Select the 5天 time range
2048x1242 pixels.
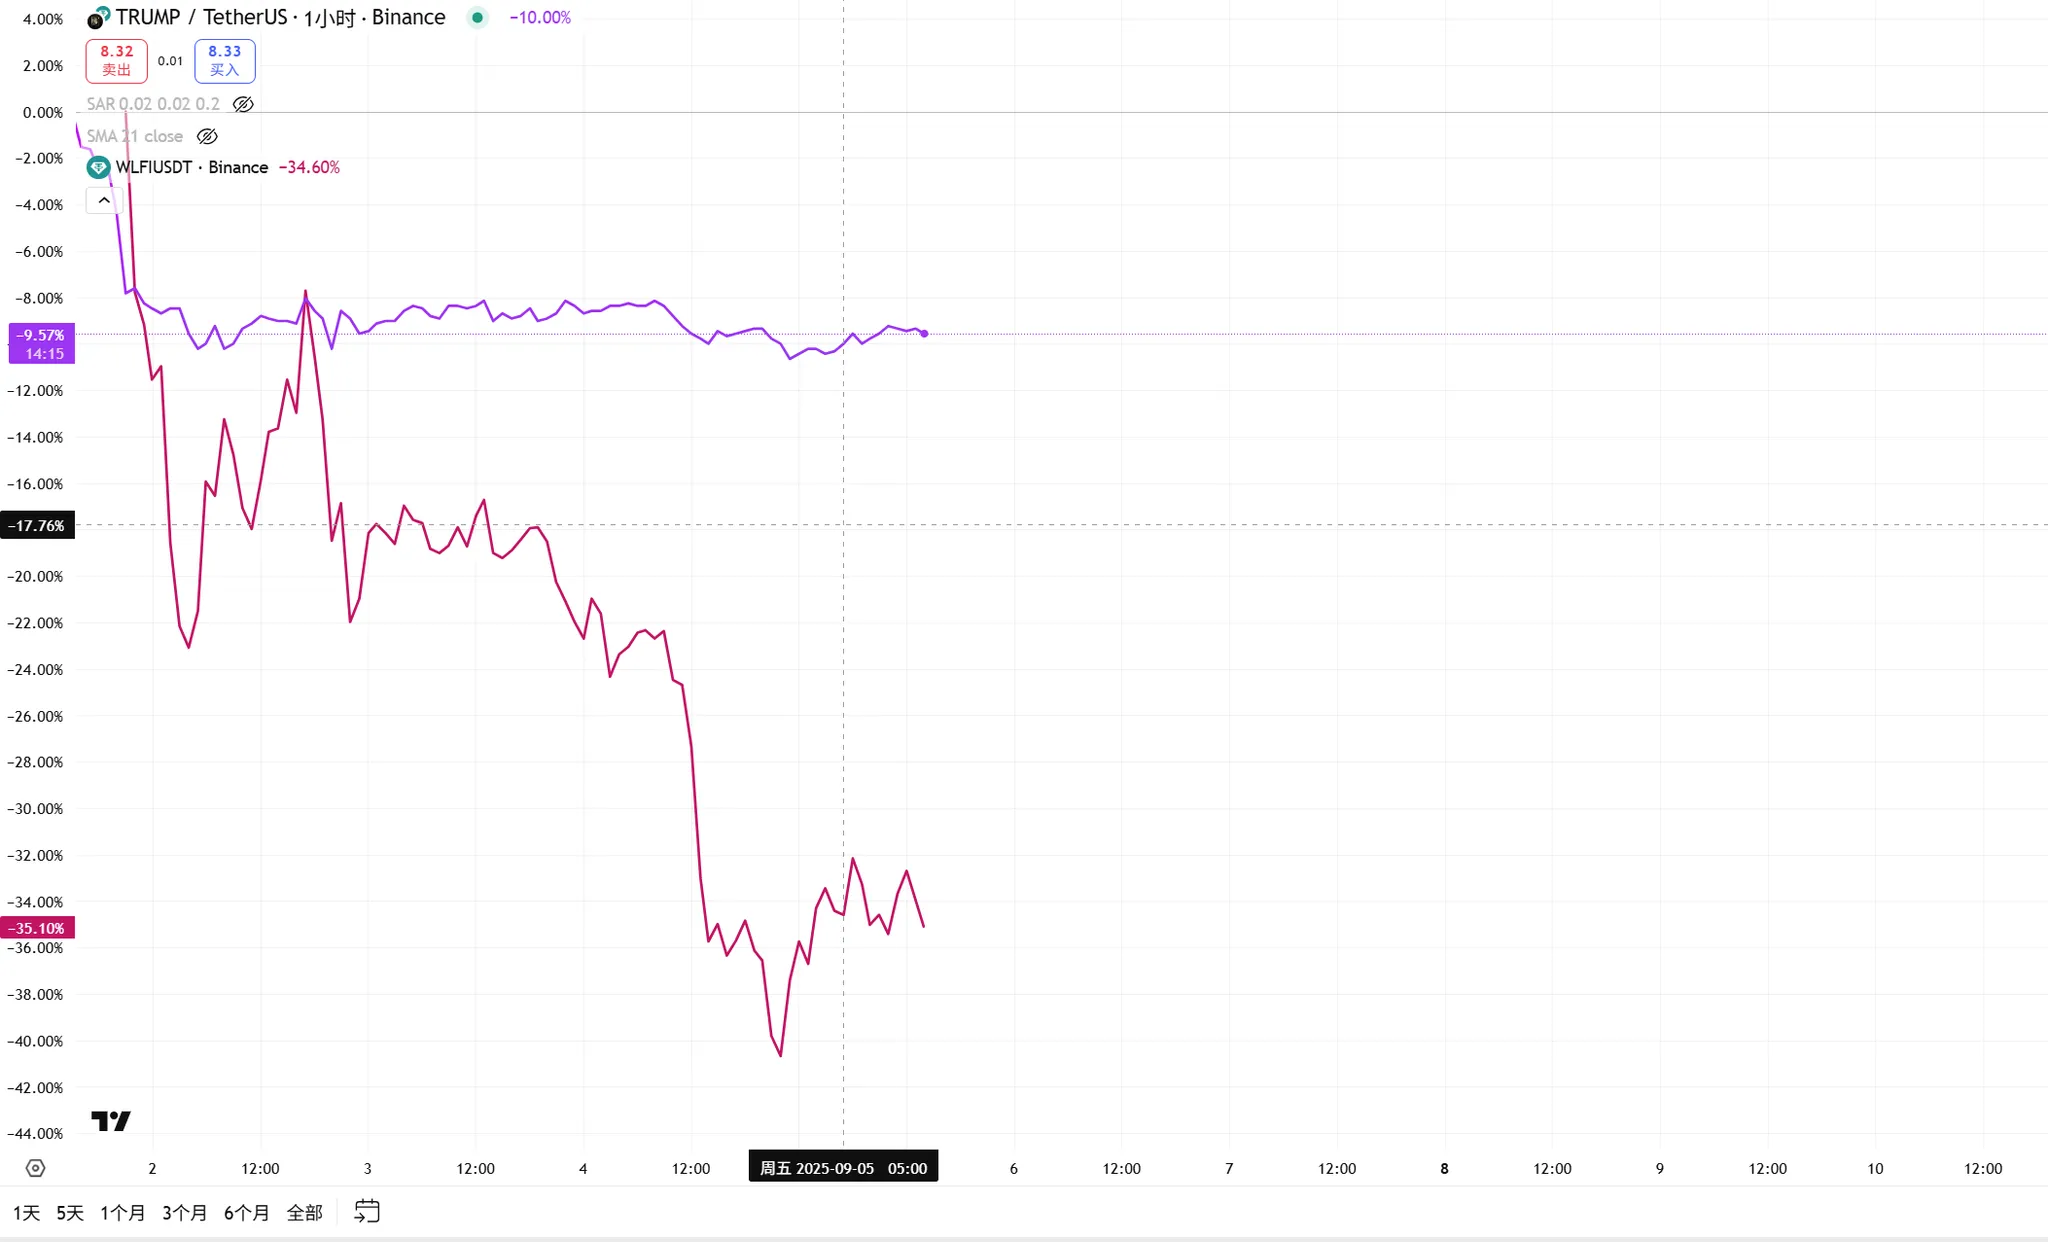(x=70, y=1213)
